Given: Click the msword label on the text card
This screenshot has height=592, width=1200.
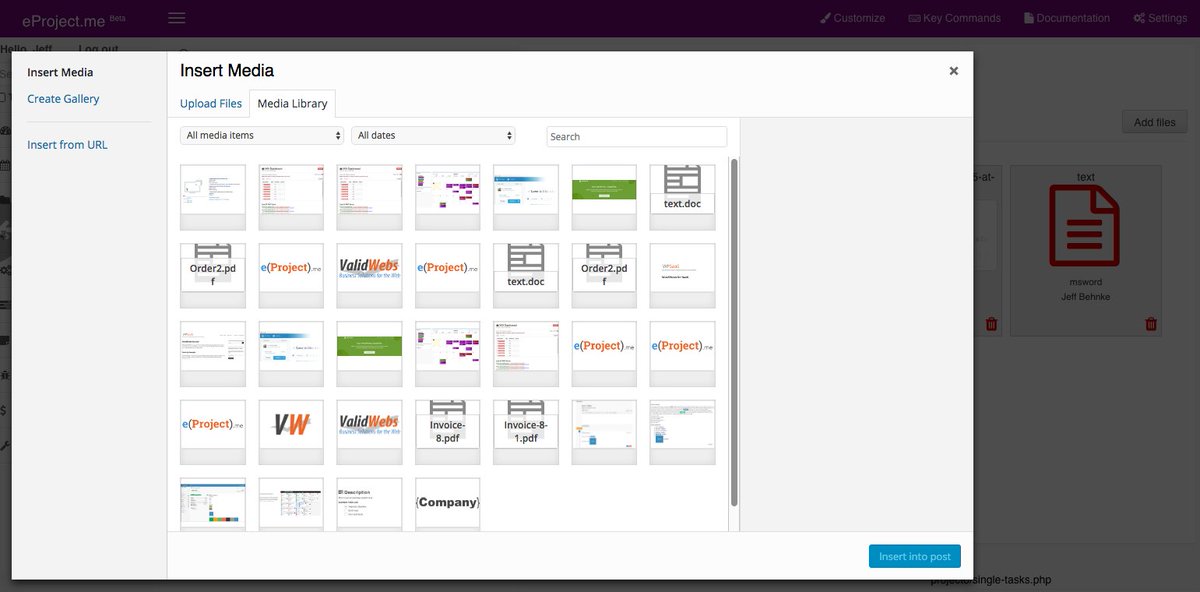Looking at the screenshot, I should pos(1085,282).
